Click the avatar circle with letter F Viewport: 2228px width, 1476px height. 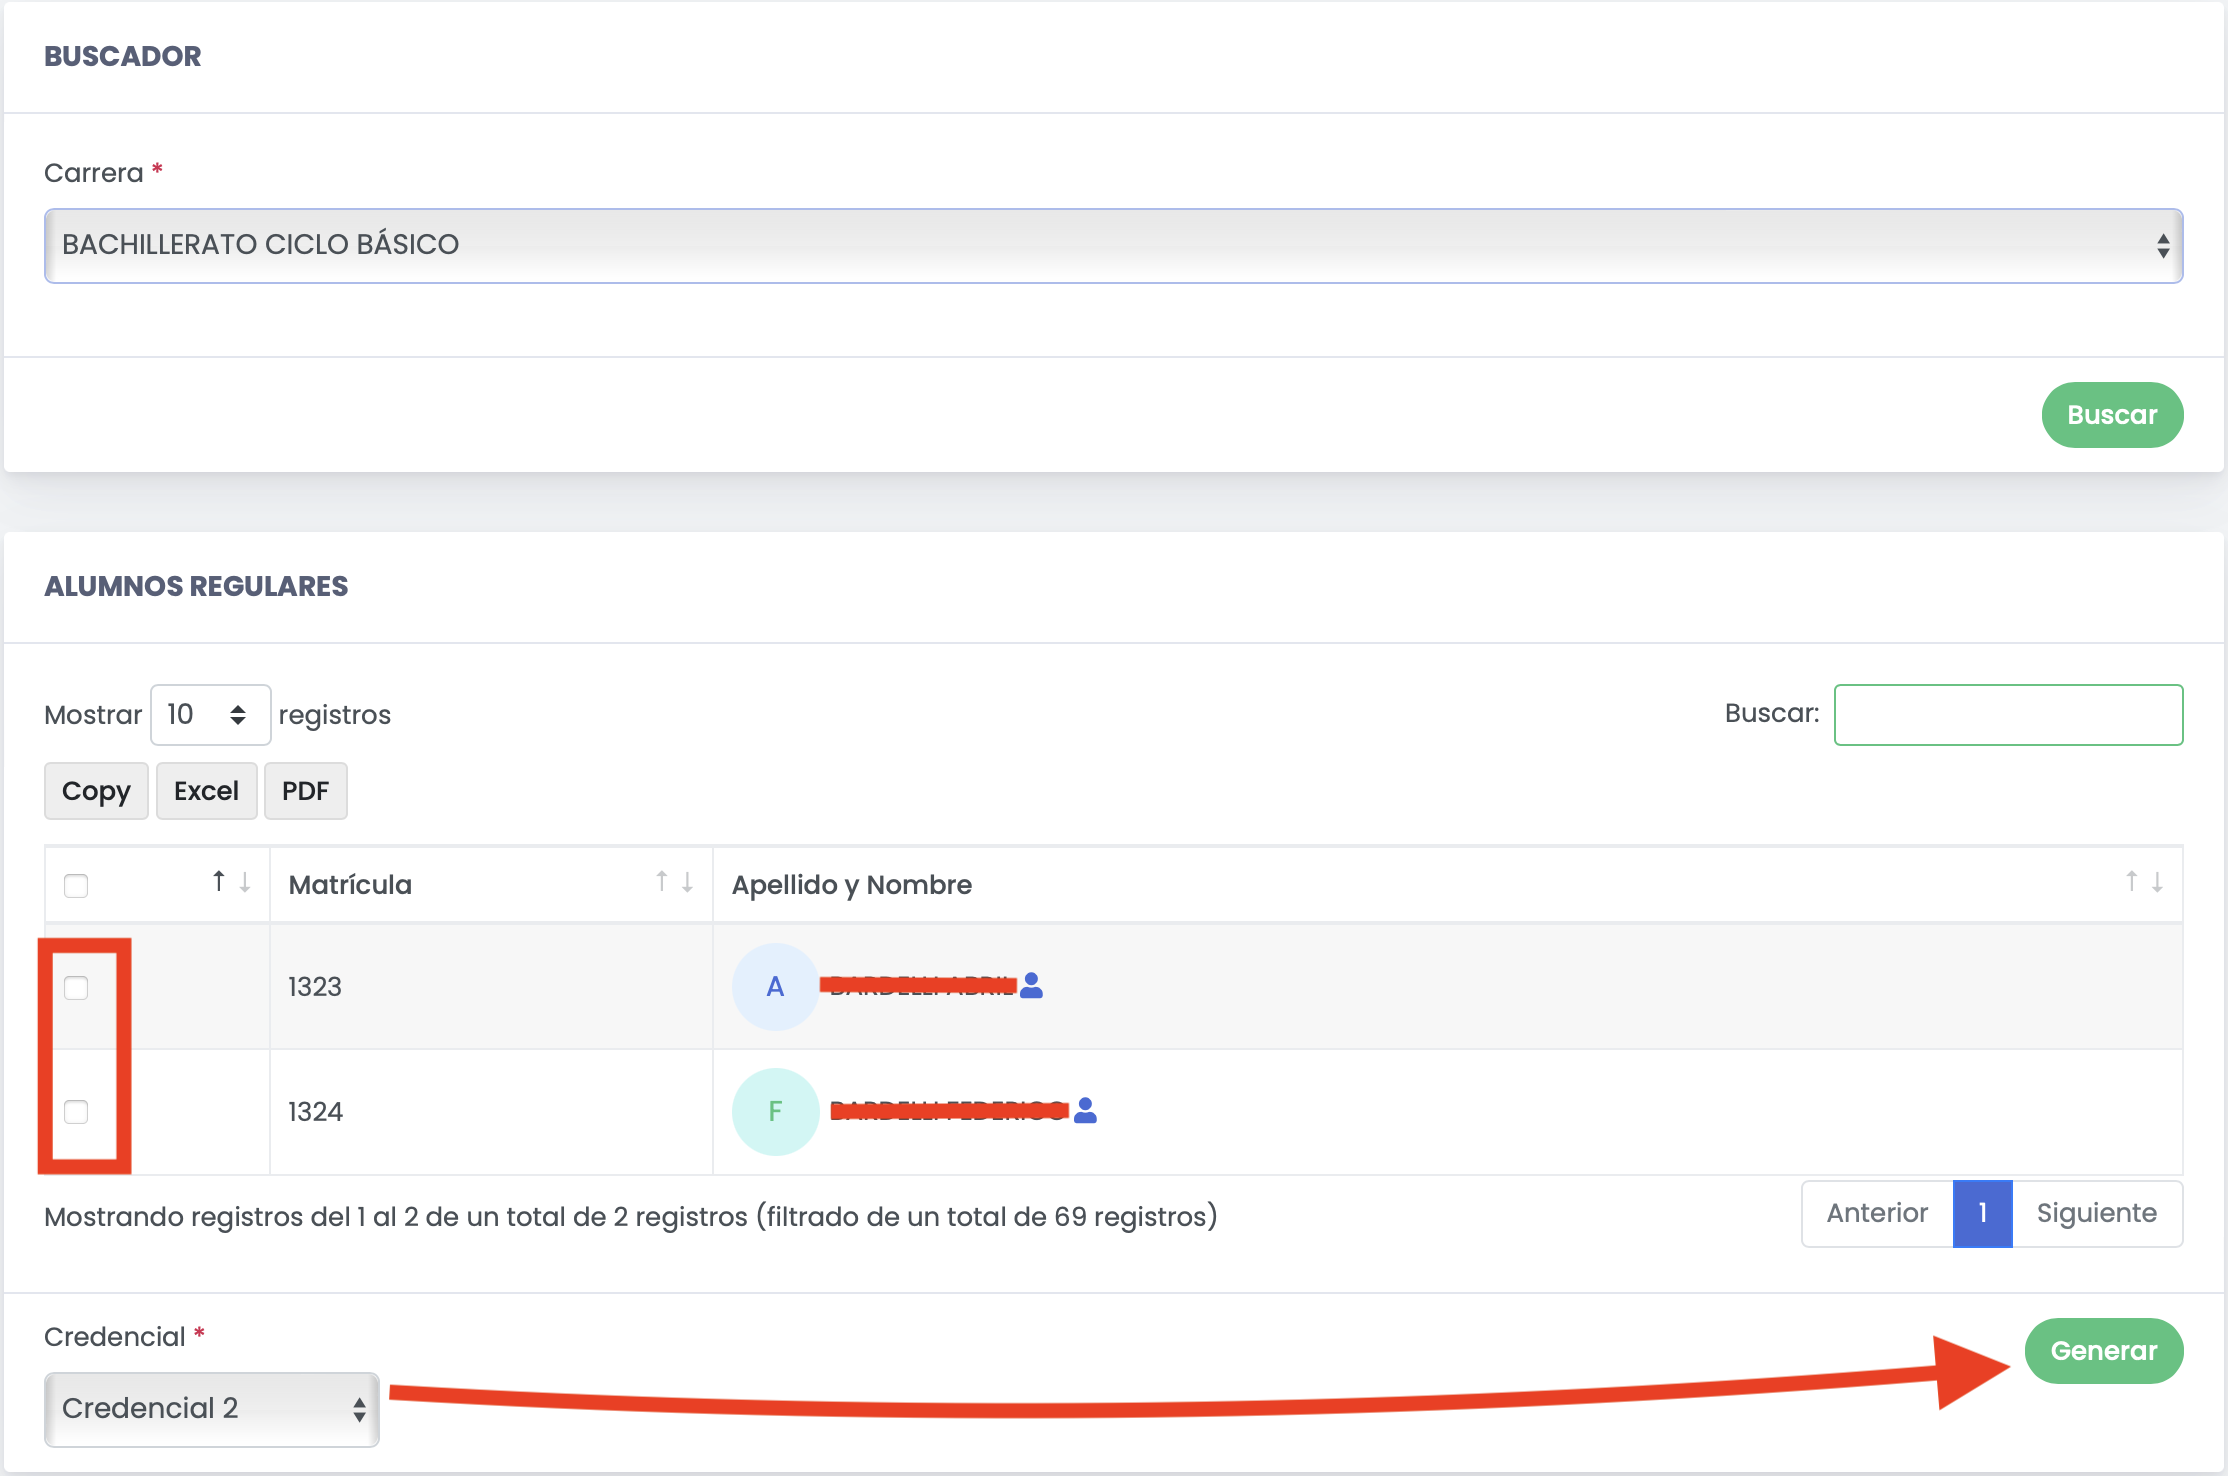(x=775, y=1112)
